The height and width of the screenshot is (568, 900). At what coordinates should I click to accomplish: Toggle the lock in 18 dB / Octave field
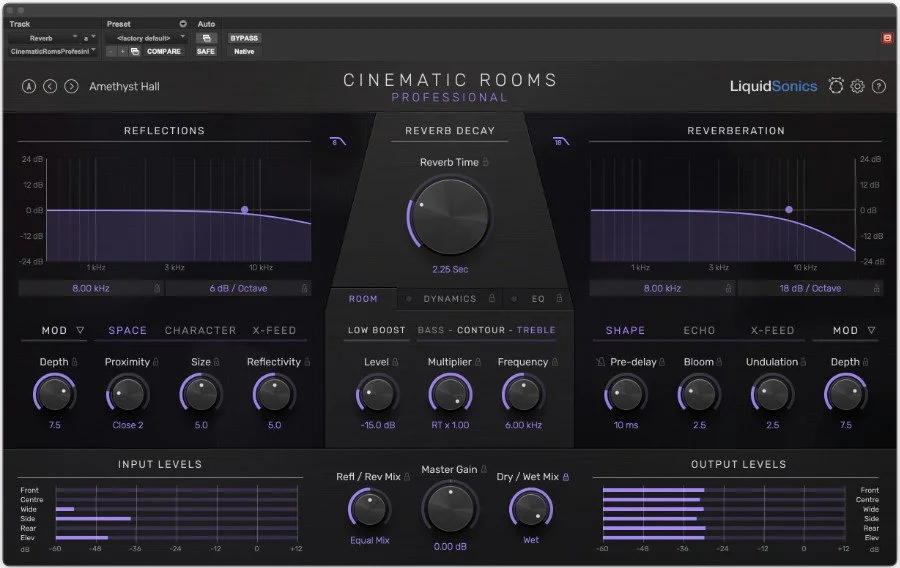point(876,288)
